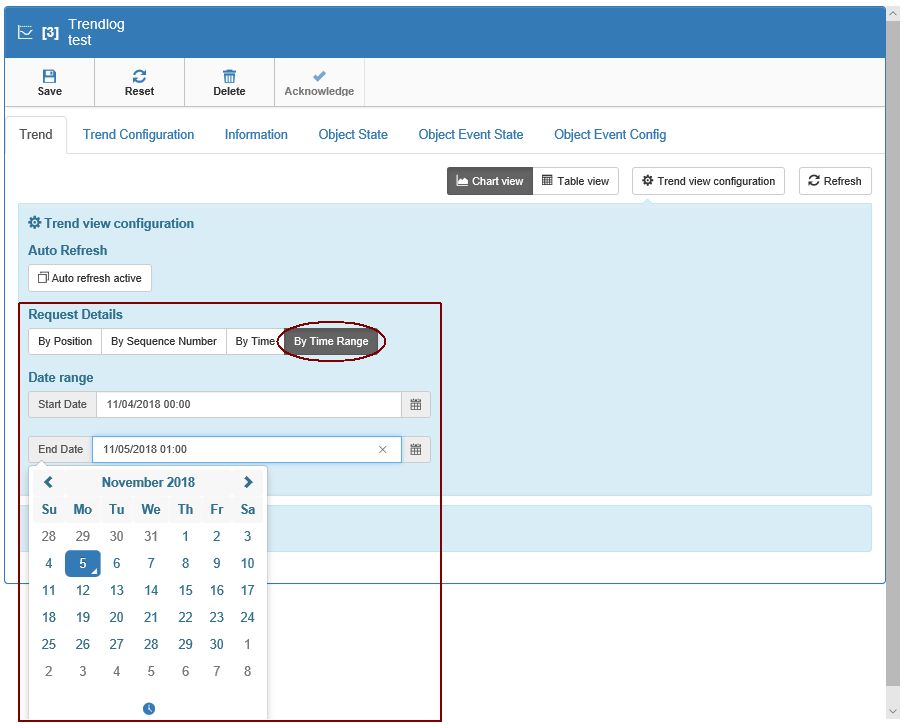
Task: Click the Reset refresh icon
Action: [139, 76]
